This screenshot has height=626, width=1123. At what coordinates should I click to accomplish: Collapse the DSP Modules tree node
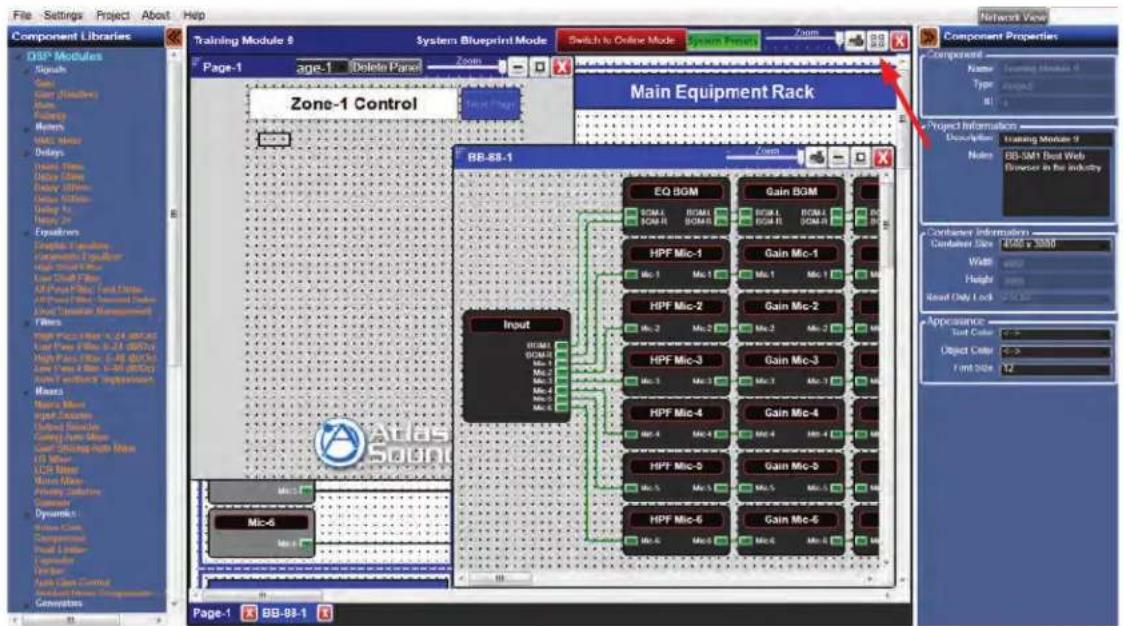coord(20,56)
